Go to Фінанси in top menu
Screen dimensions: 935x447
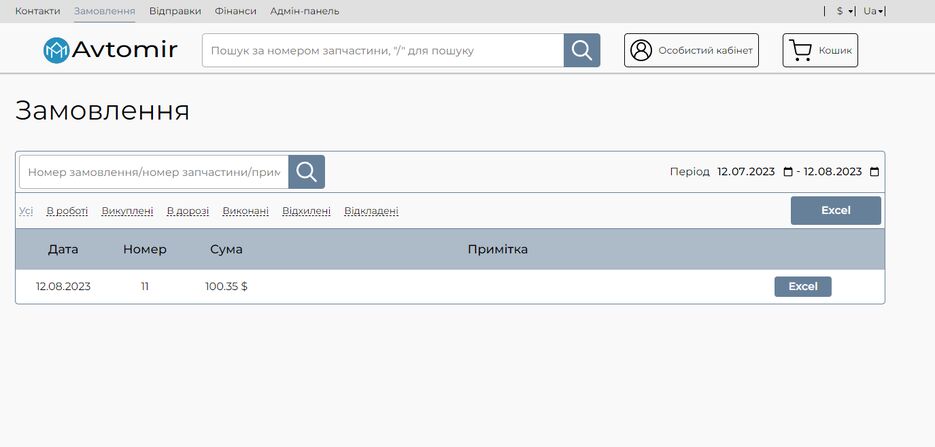[x=236, y=11]
